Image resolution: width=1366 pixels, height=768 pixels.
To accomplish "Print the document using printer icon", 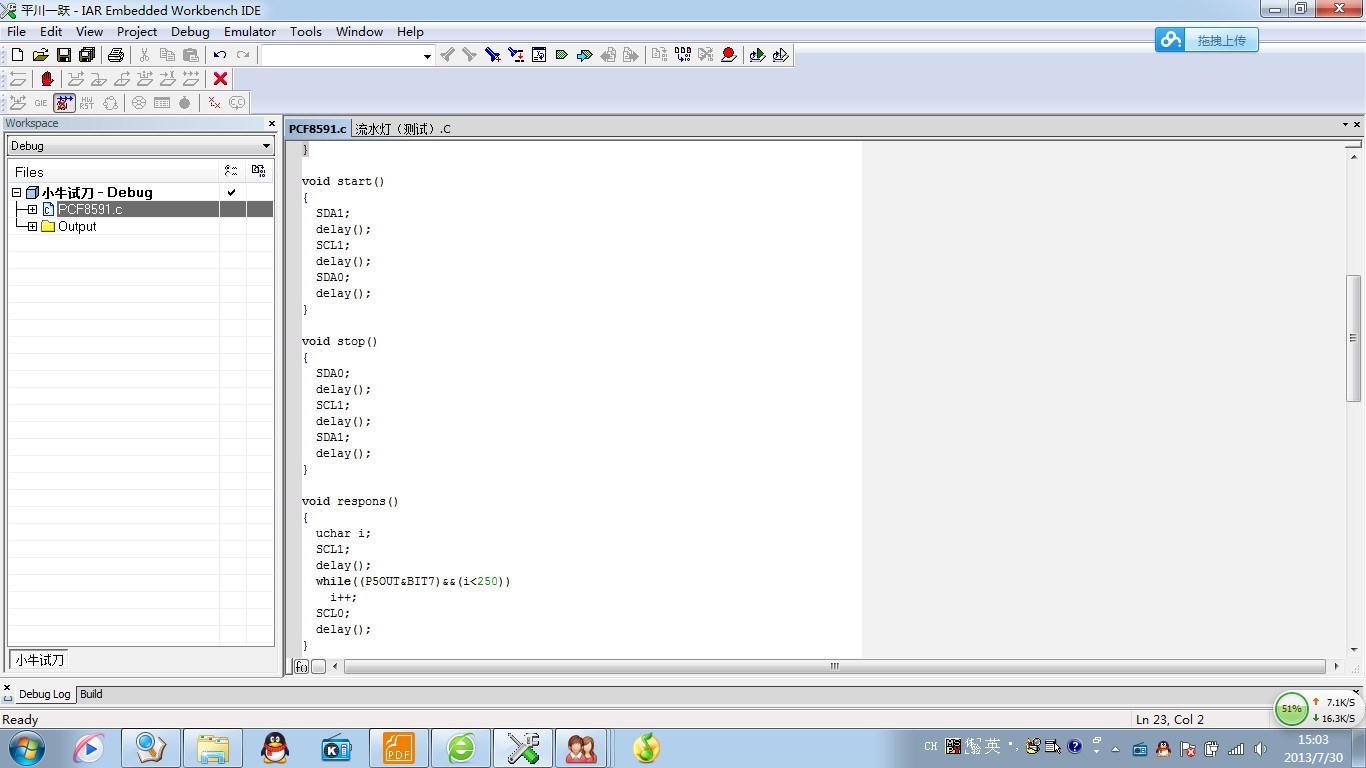I will pos(115,55).
